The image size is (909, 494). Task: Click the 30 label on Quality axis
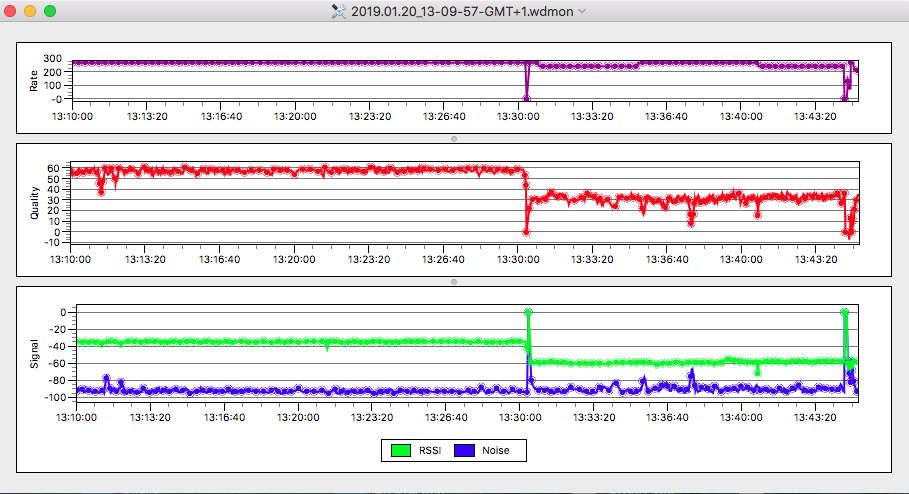53,200
